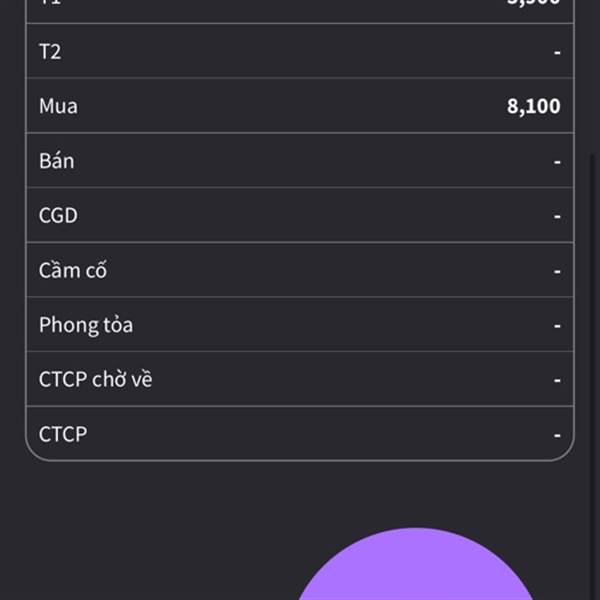The image size is (600, 600).
Task: Click the vertical scrollbar on right edge
Action: coord(593,377)
